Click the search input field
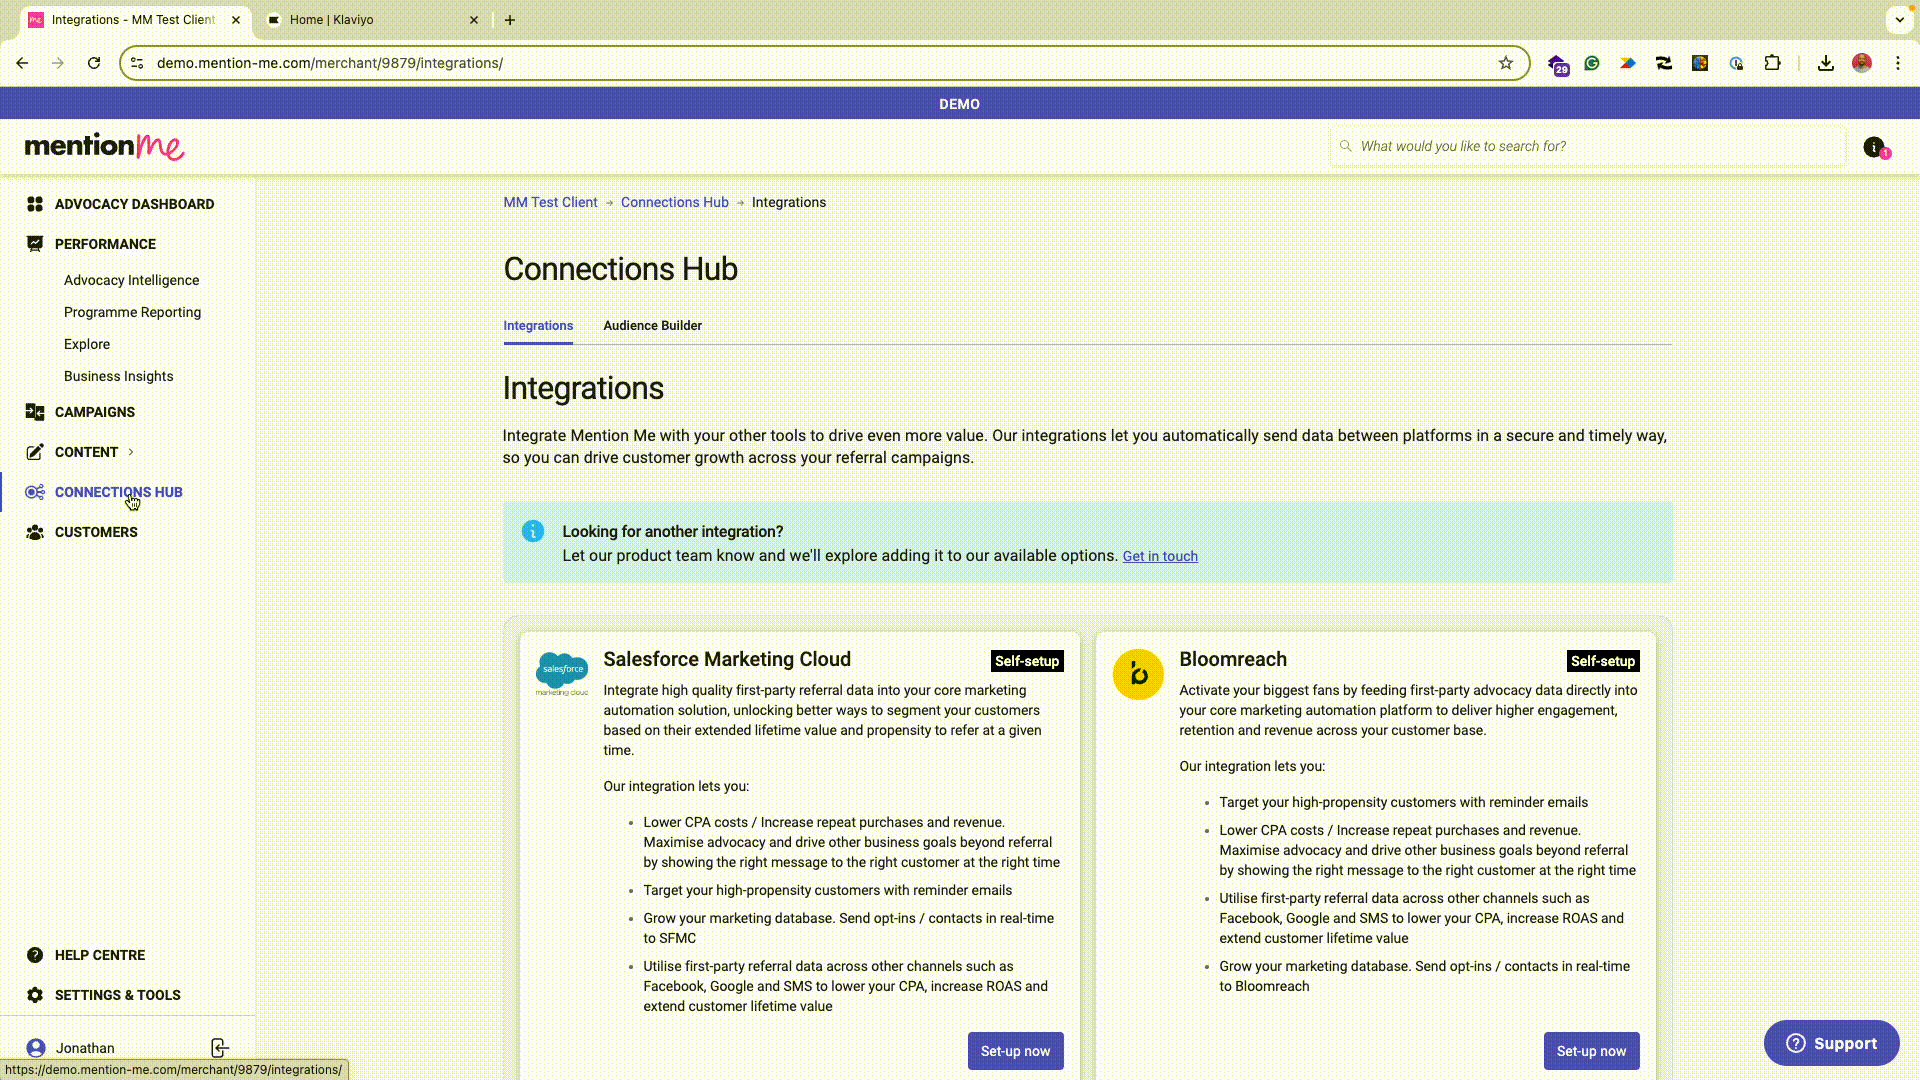Viewport: 1920px width, 1080px height. coord(1588,146)
